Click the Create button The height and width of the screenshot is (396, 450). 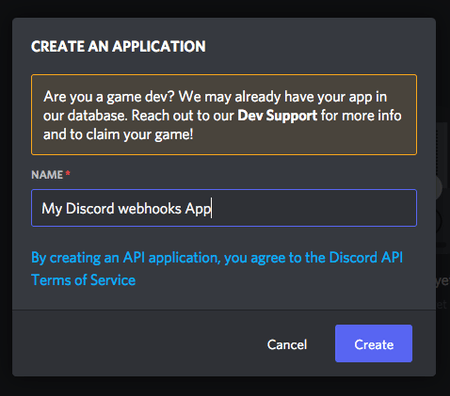pos(373,343)
